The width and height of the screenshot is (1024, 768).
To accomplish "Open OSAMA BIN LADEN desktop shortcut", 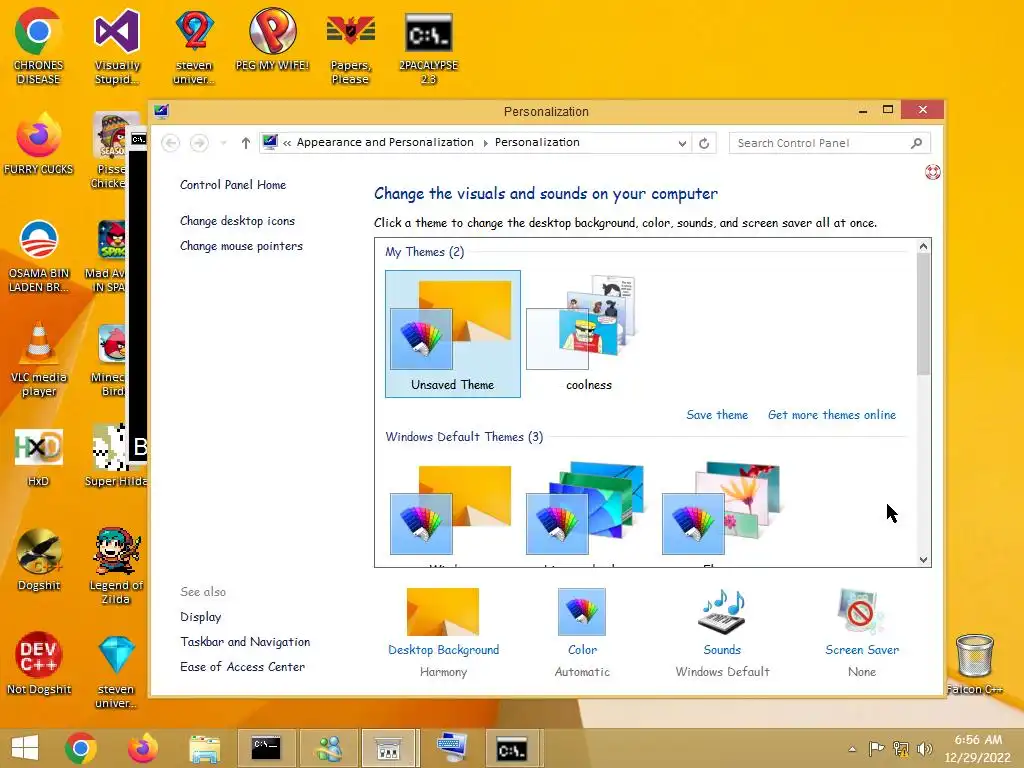I will (x=38, y=256).
